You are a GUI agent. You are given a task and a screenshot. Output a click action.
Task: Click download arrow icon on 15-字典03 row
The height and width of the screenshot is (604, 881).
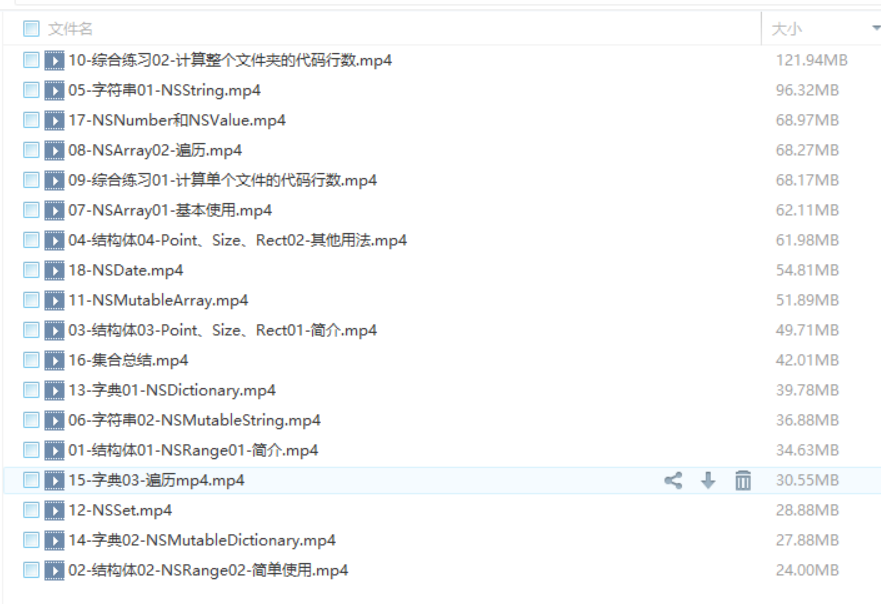click(708, 481)
